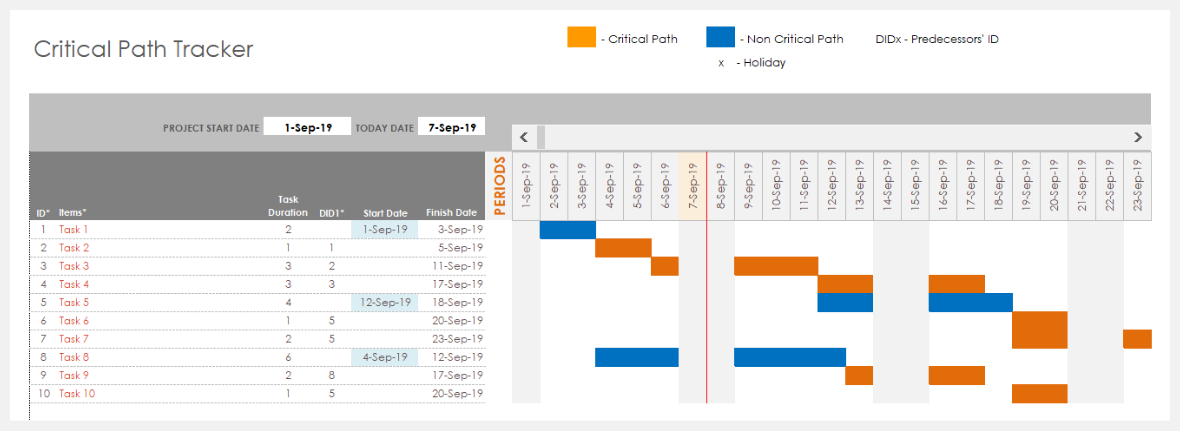
Task: Click the blue Non Critical Path swatch
Action: pos(720,38)
